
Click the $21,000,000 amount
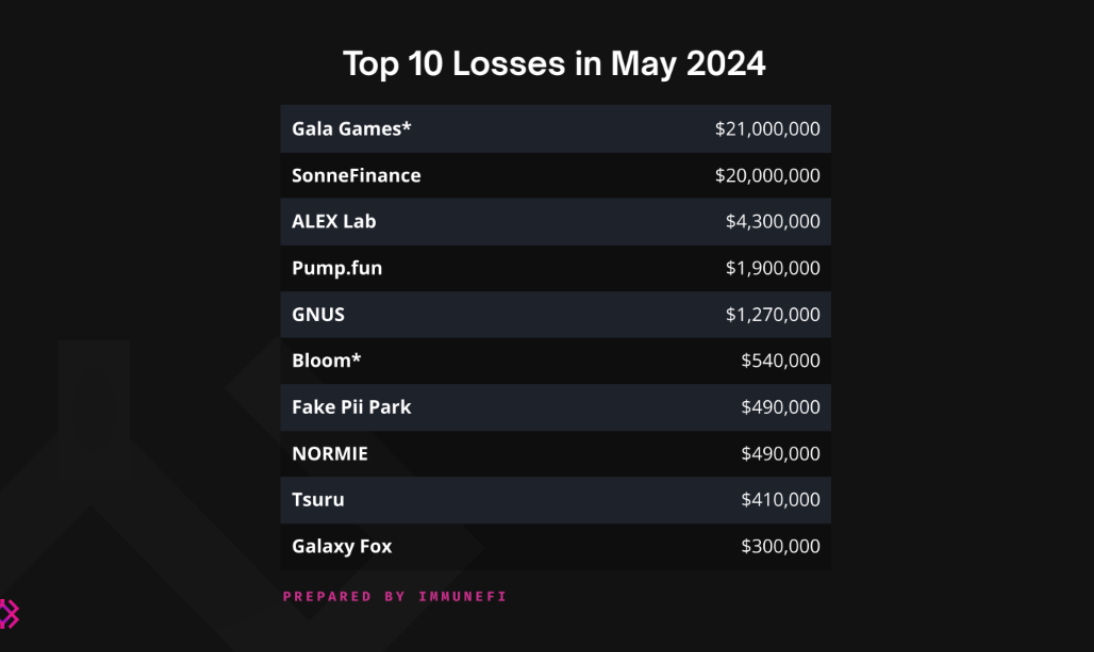tap(767, 129)
